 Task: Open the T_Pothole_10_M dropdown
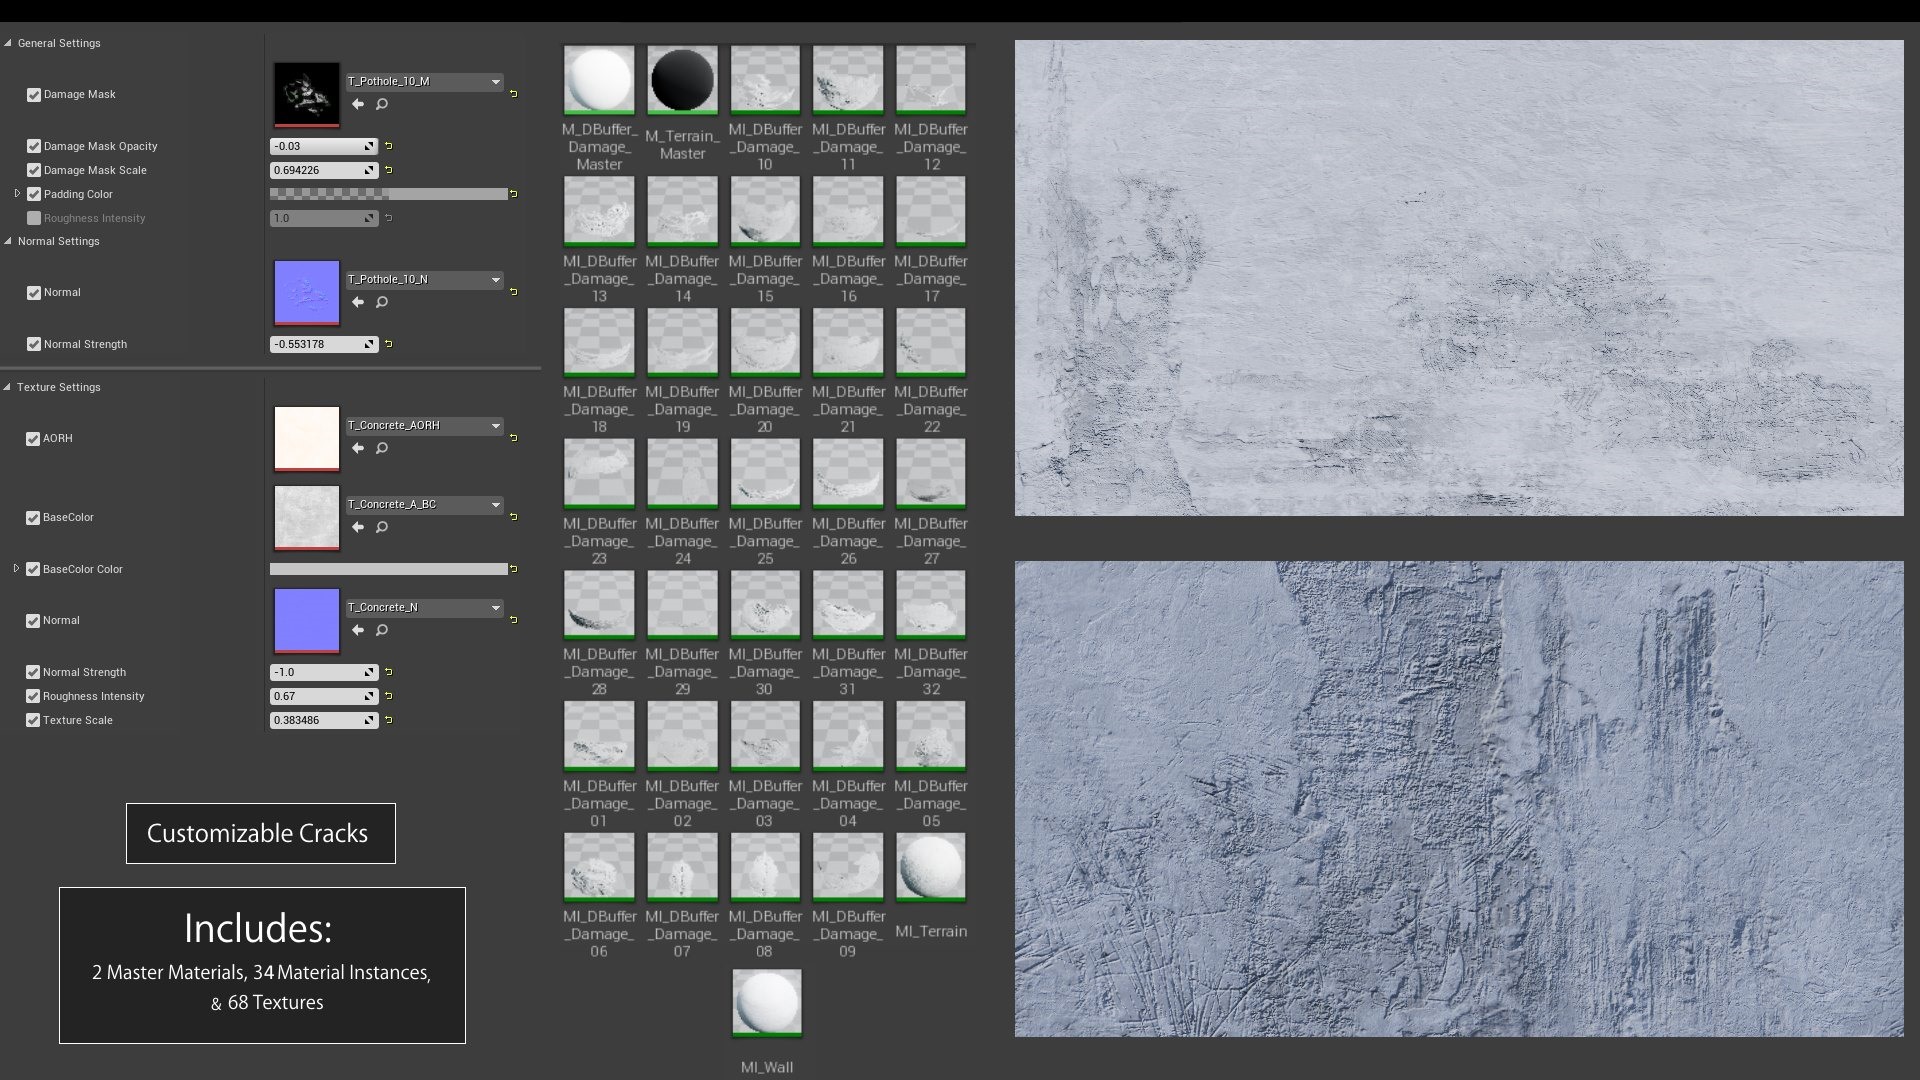(496, 80)
